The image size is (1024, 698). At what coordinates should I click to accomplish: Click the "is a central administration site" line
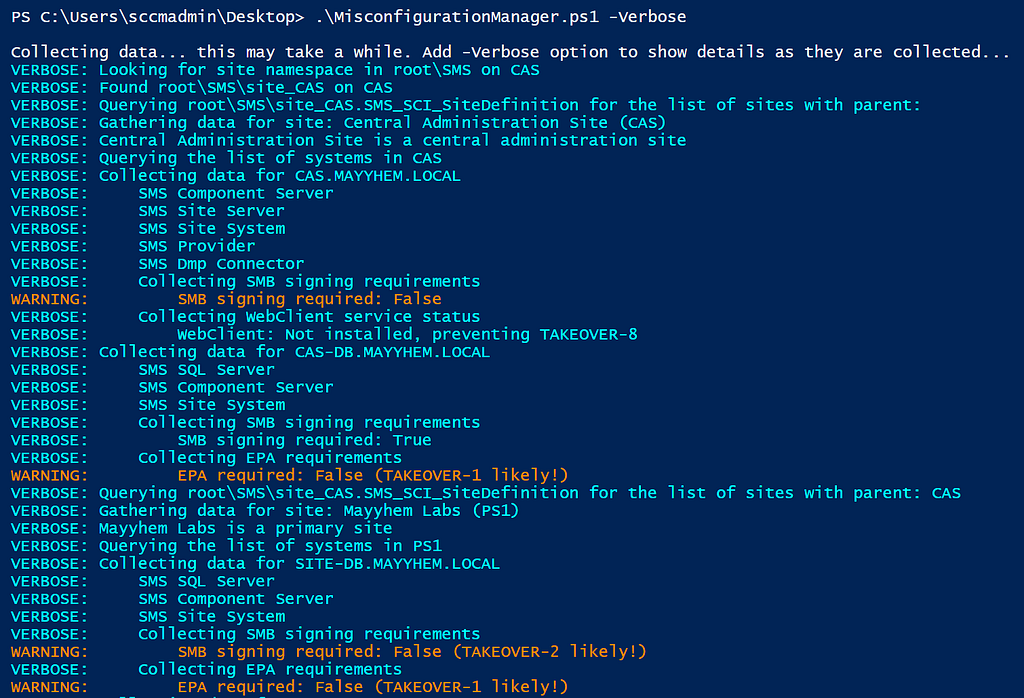pyautogui.click(x=392, y=140)
